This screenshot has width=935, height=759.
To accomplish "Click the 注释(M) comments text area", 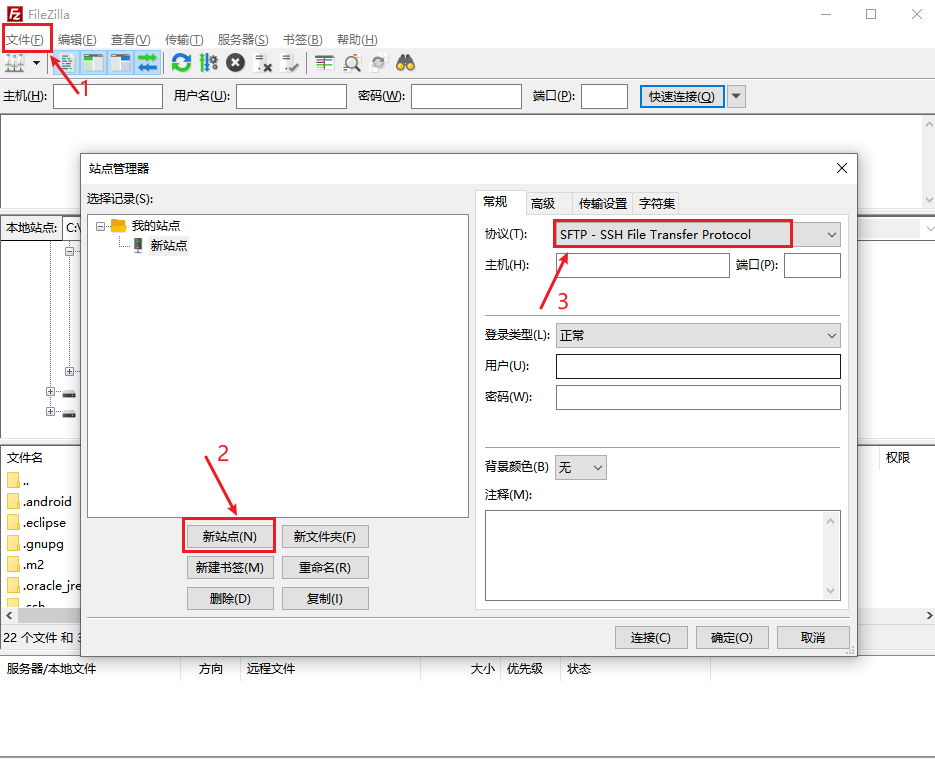I will pos(662,555).
